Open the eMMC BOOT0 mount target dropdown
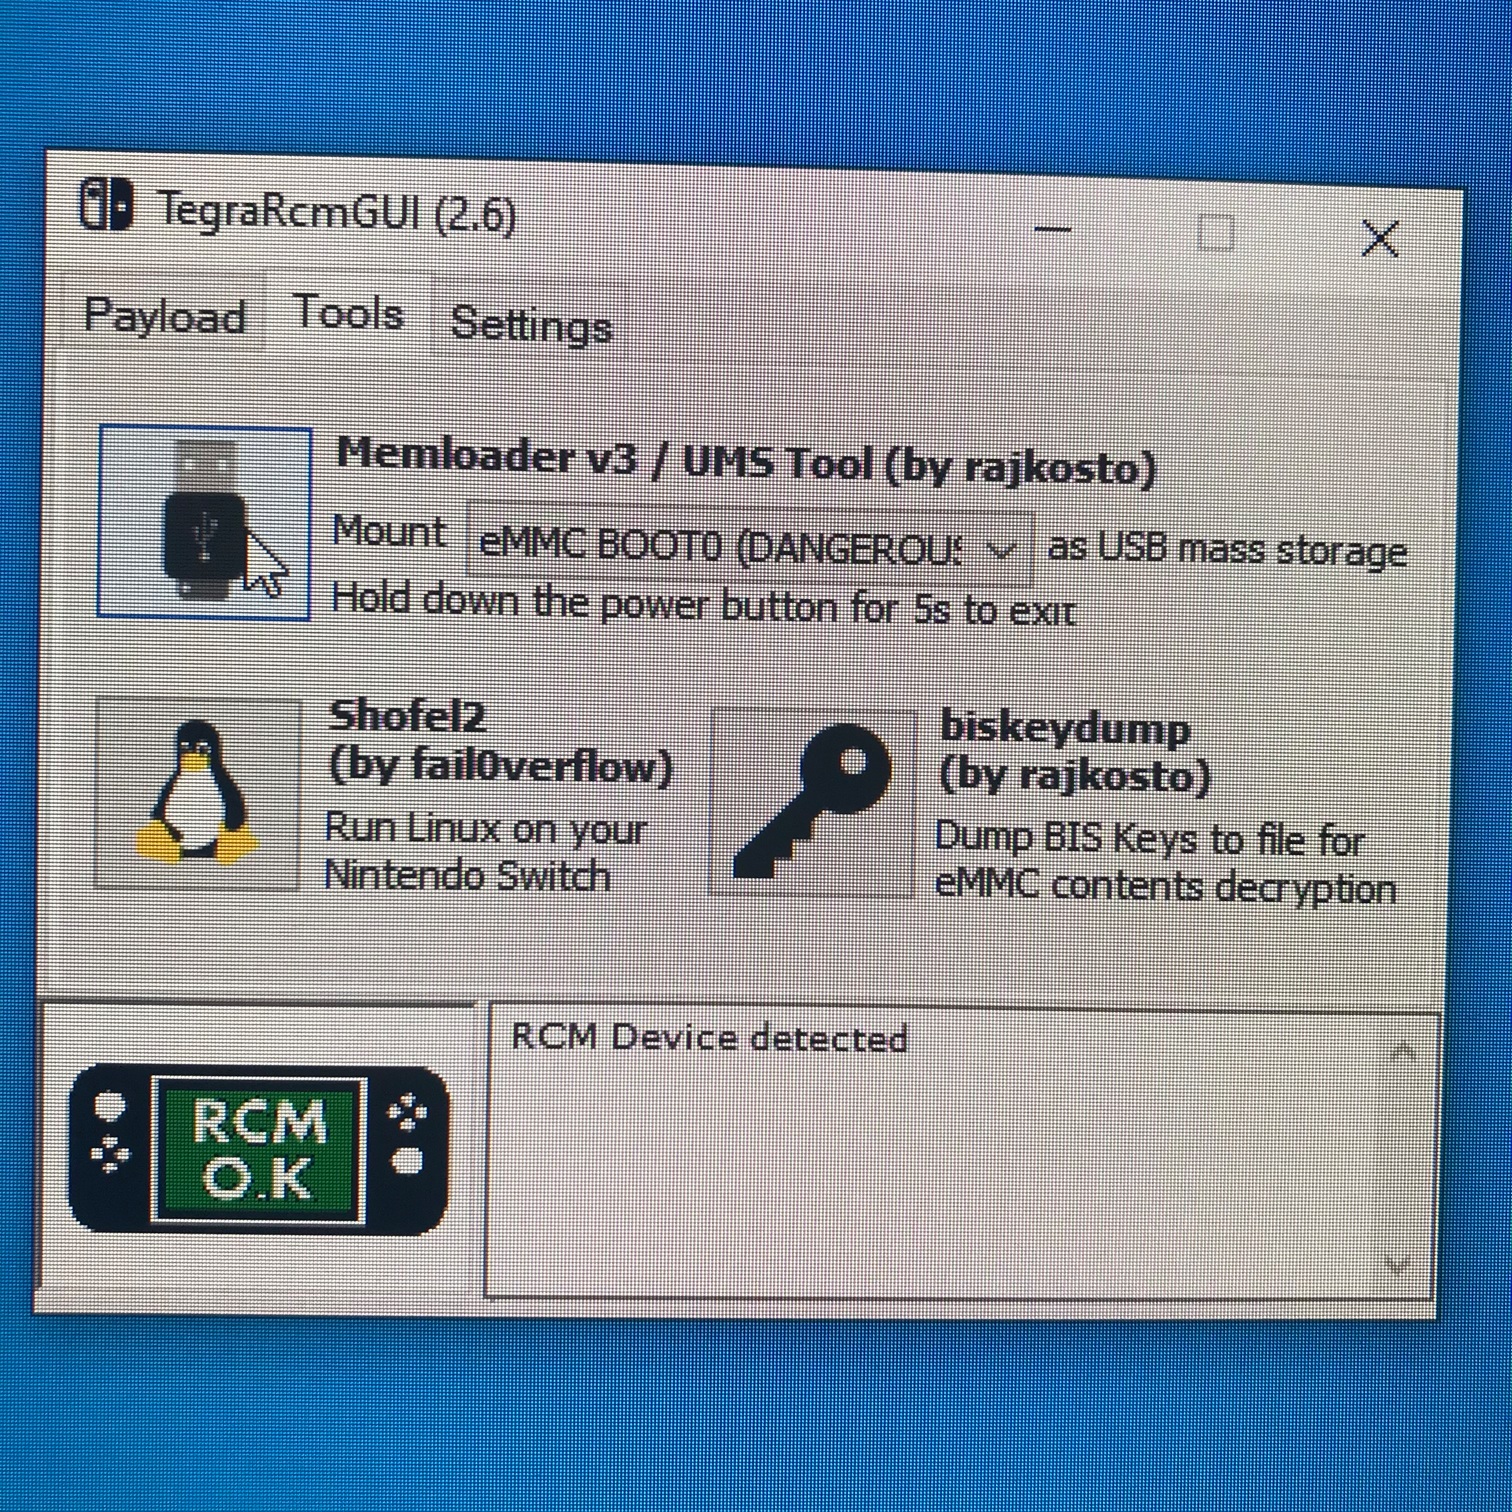Screen dimensions: 1512x1512 [750, 547]
